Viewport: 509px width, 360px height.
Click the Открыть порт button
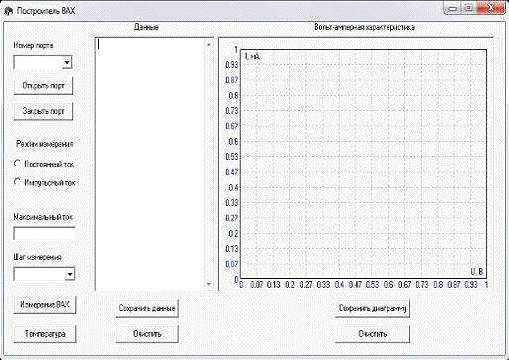pyautogui.click(x=43, y=86)
